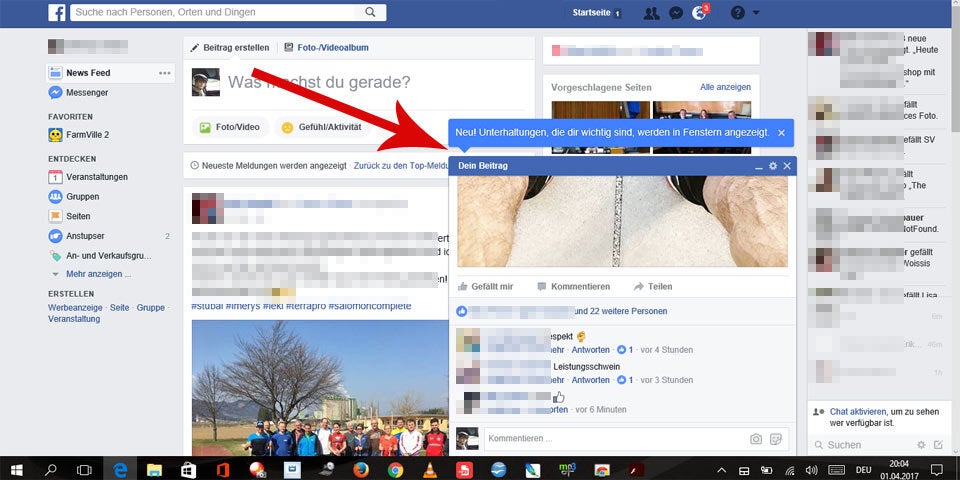Go to Startseite in the header
This screenshot has width=960, height=480.
(593, 13)
